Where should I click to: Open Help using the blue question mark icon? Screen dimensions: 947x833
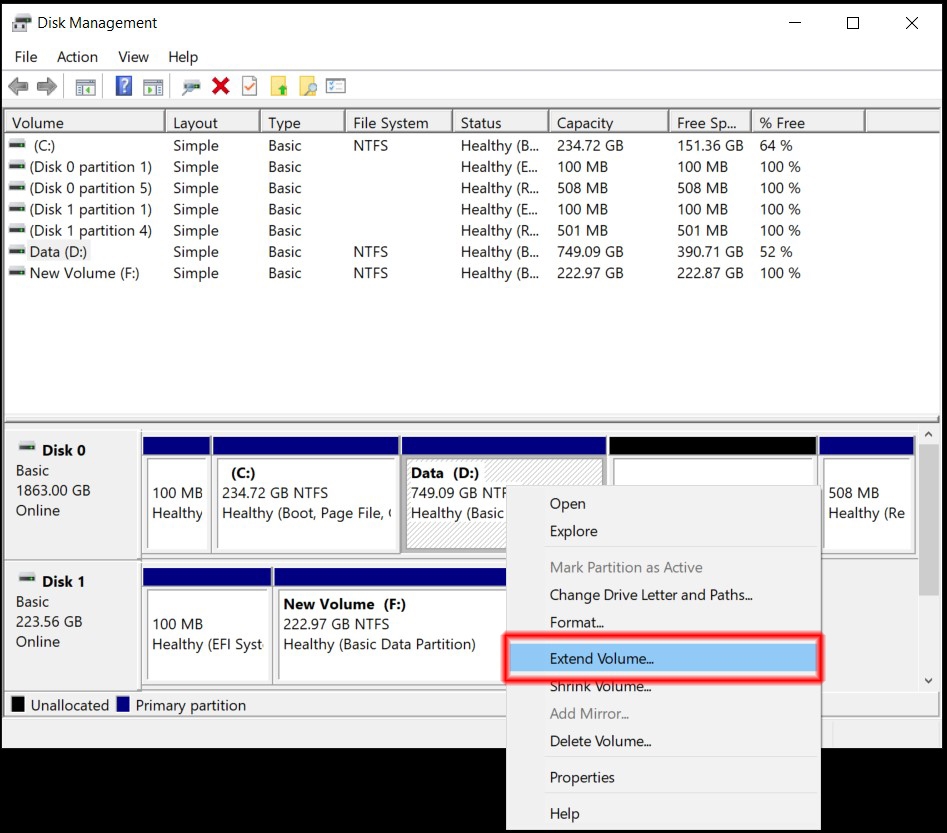pos(123,86)
